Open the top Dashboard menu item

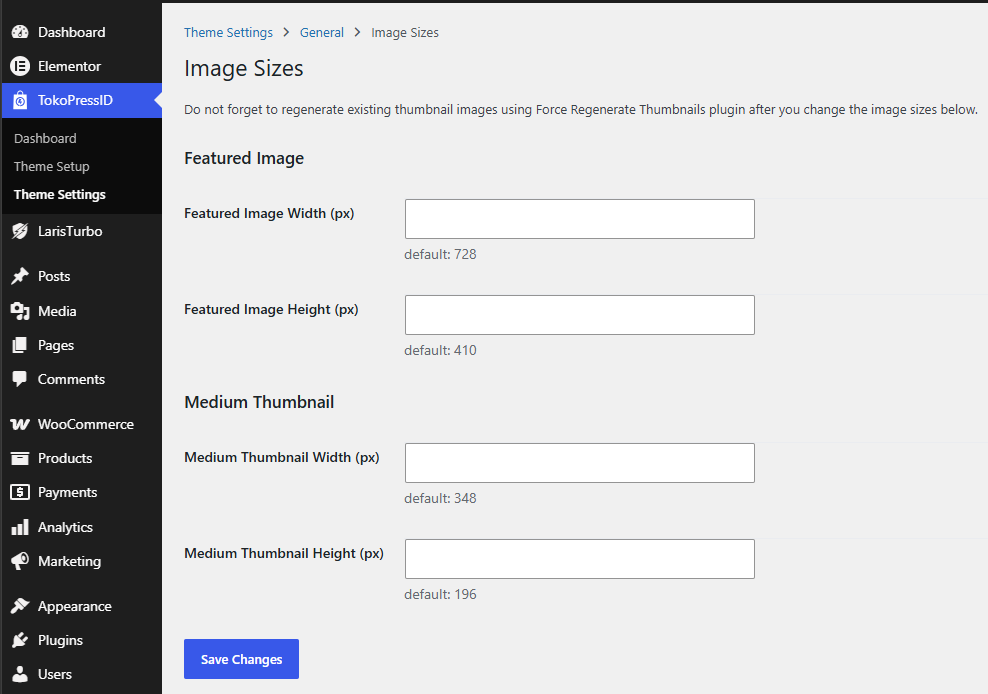click(82, 32)
